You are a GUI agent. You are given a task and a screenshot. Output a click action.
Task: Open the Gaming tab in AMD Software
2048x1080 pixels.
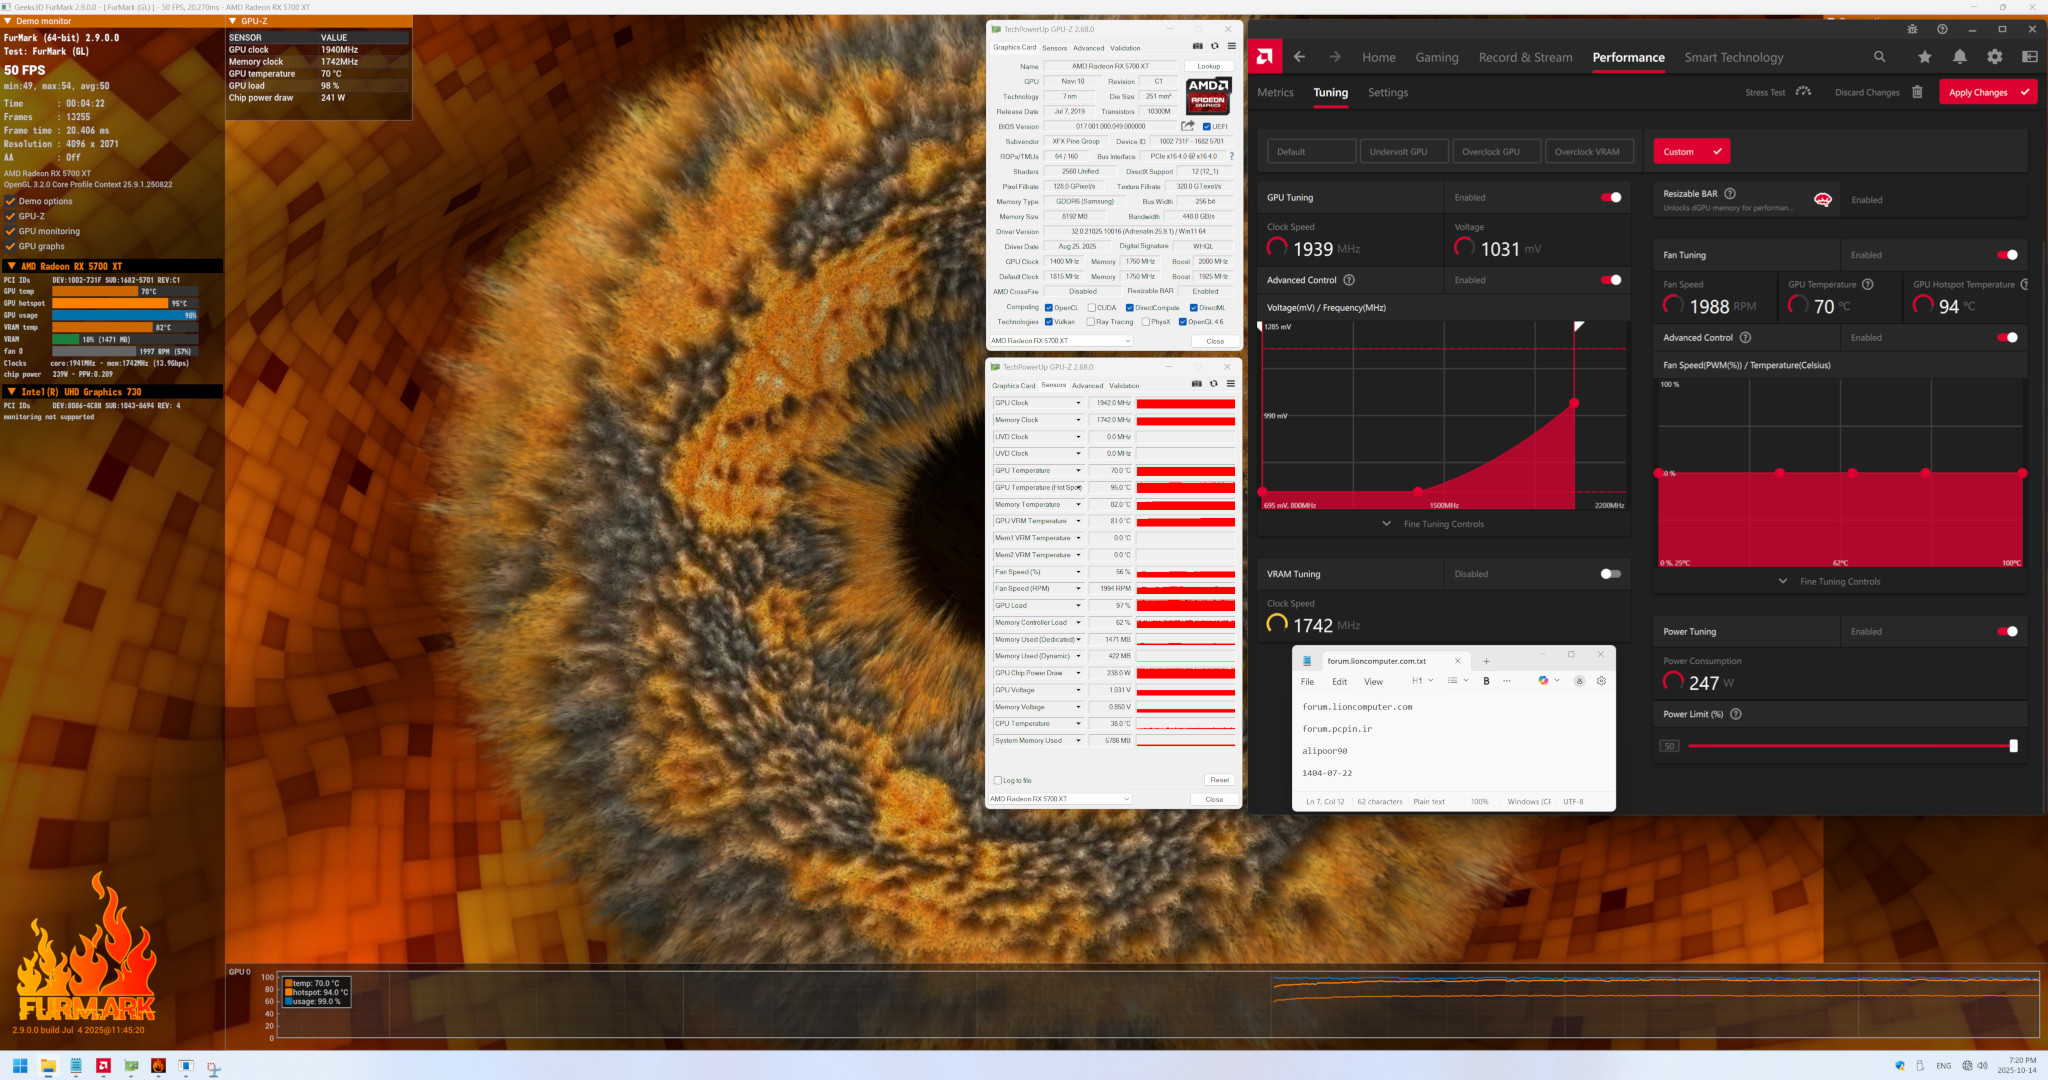[1436, 57]
